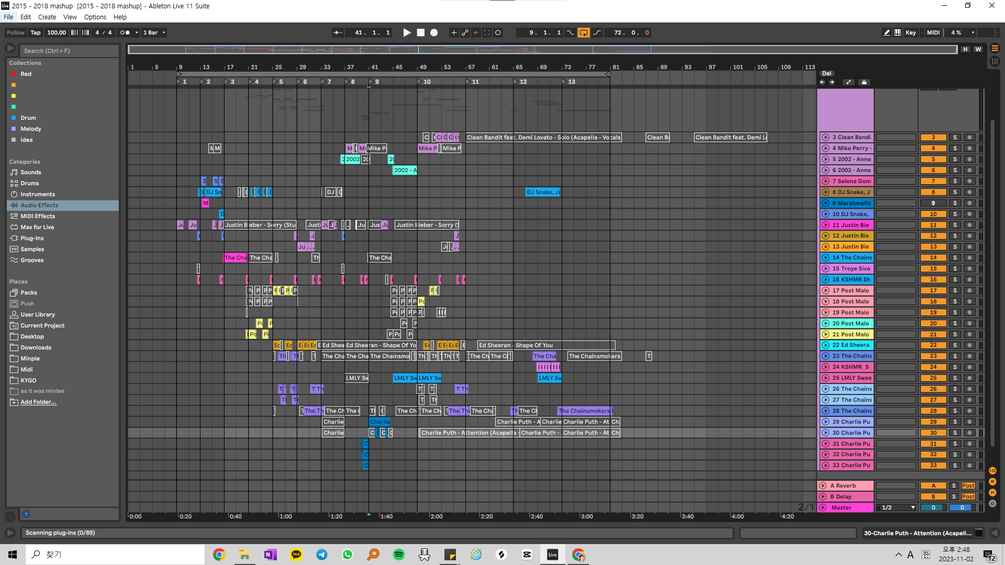Toggle Post button on B Delay
This screenshot has width=1005, height=565.
pos(968,496)
